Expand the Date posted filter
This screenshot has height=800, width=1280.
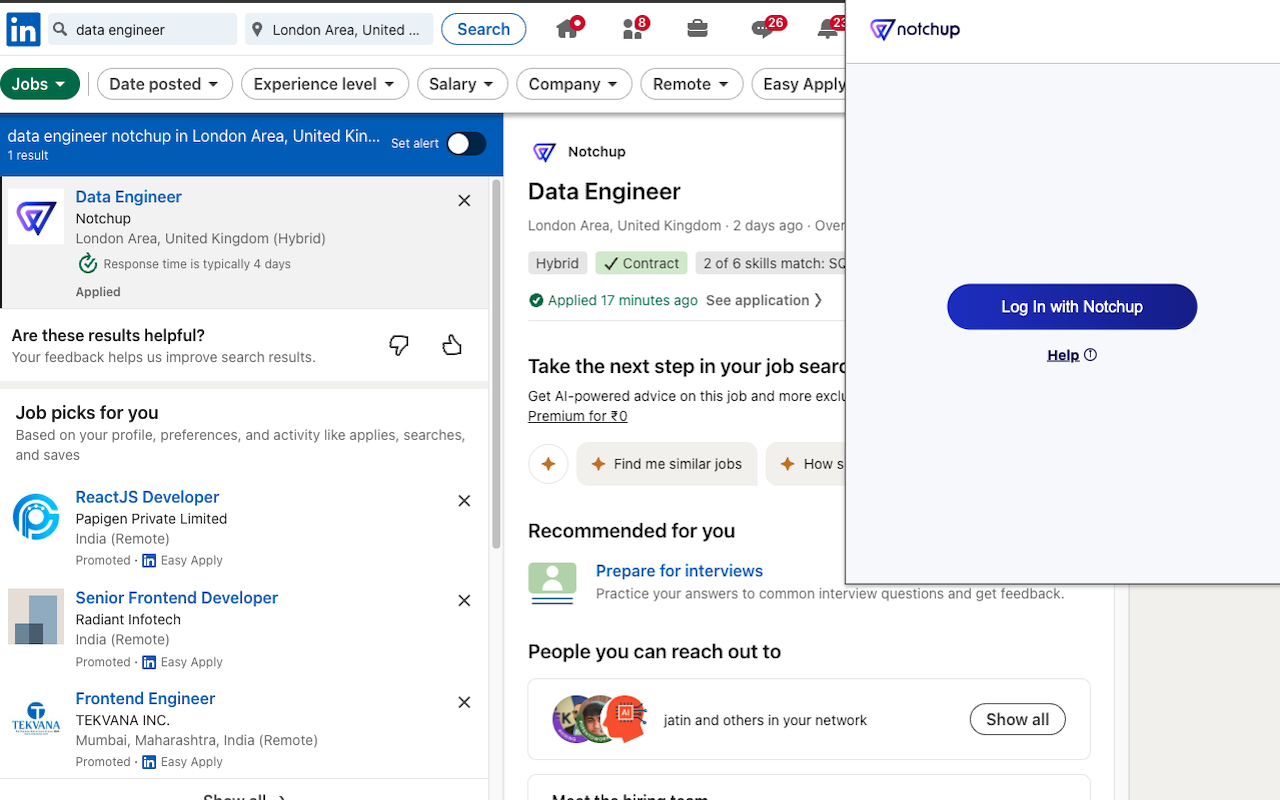pos(165,84)
